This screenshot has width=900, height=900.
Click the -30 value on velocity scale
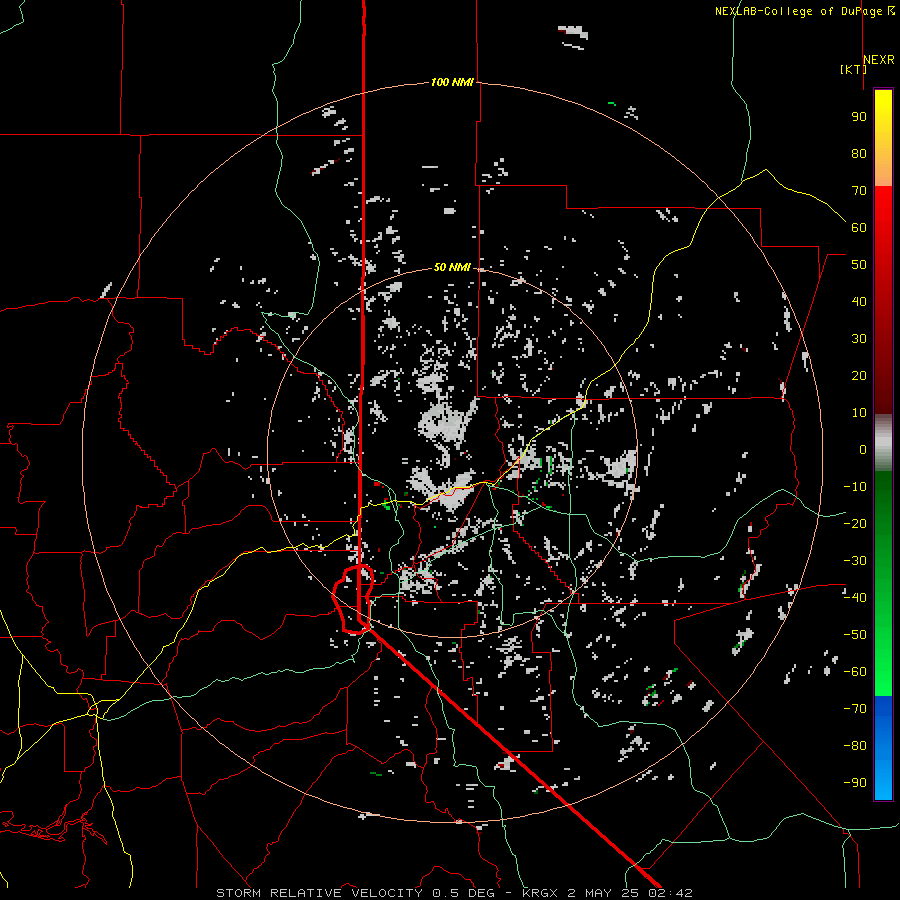click(x=855, y=561)
